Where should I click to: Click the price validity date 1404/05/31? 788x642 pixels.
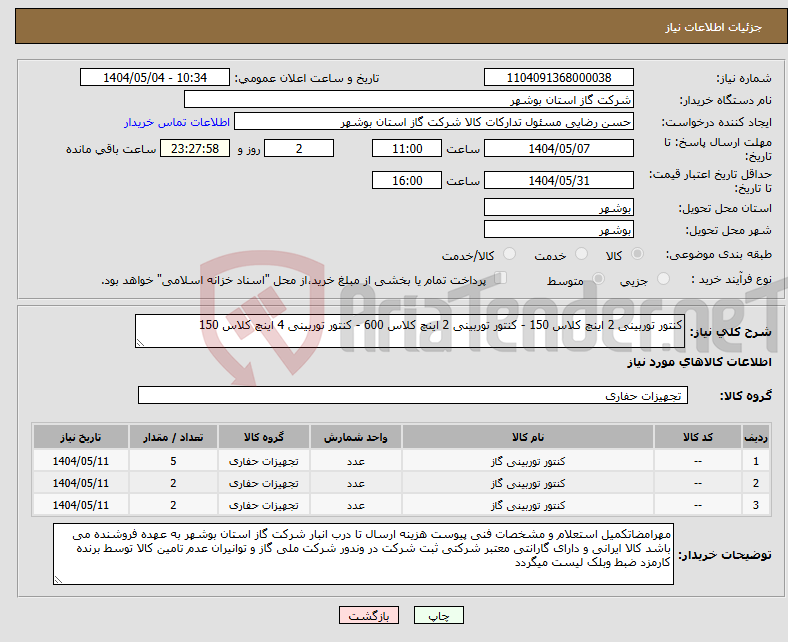(x=558, y=180)
